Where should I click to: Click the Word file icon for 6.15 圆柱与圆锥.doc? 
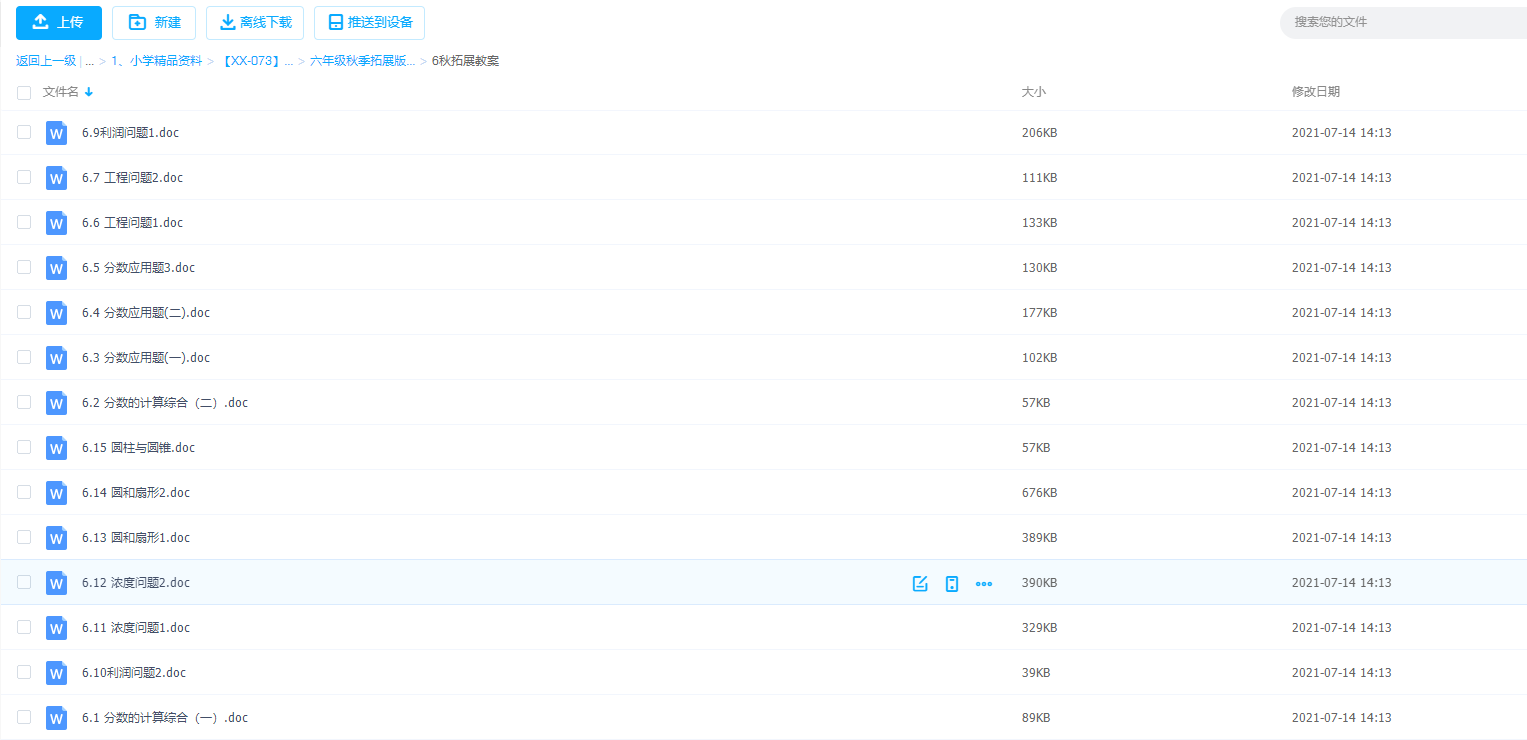pyautogui.click(x=57, y=448)
